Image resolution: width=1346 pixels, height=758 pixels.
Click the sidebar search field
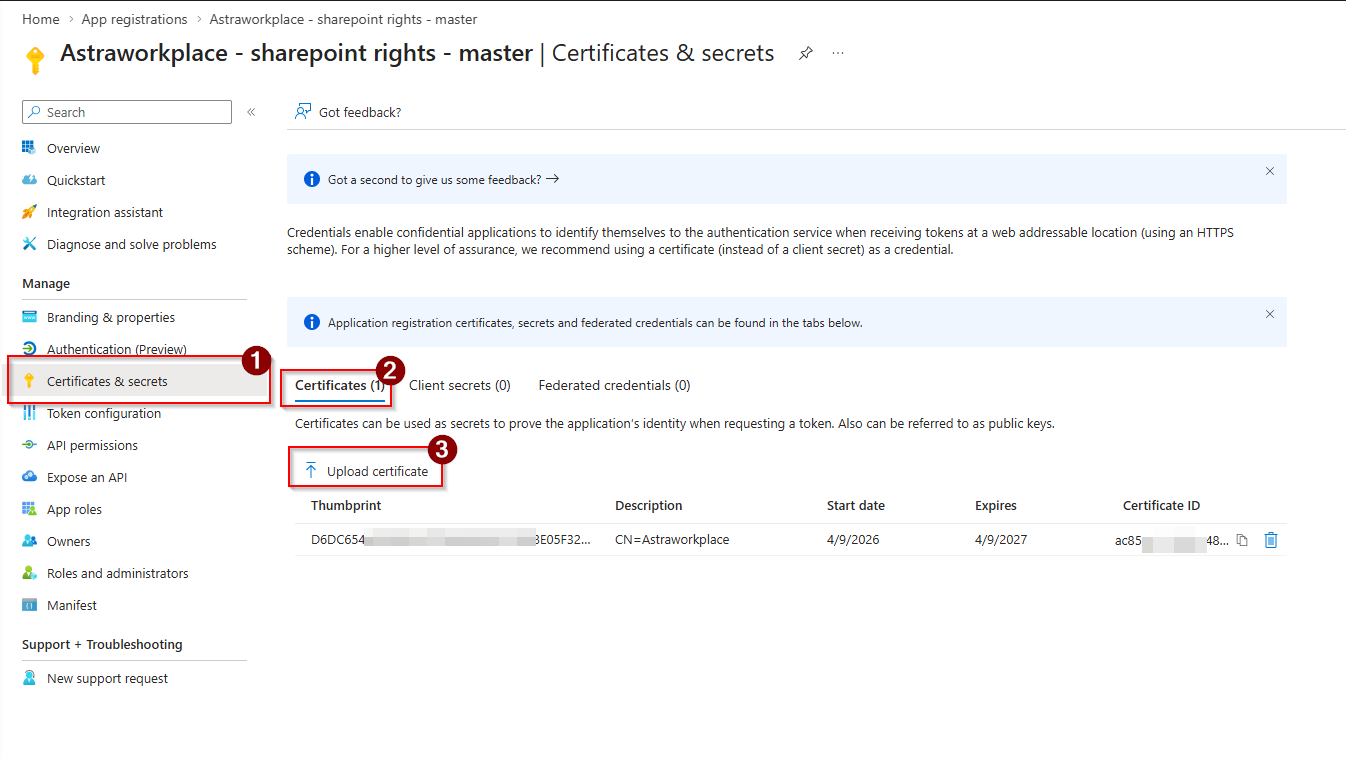[126, 111]
